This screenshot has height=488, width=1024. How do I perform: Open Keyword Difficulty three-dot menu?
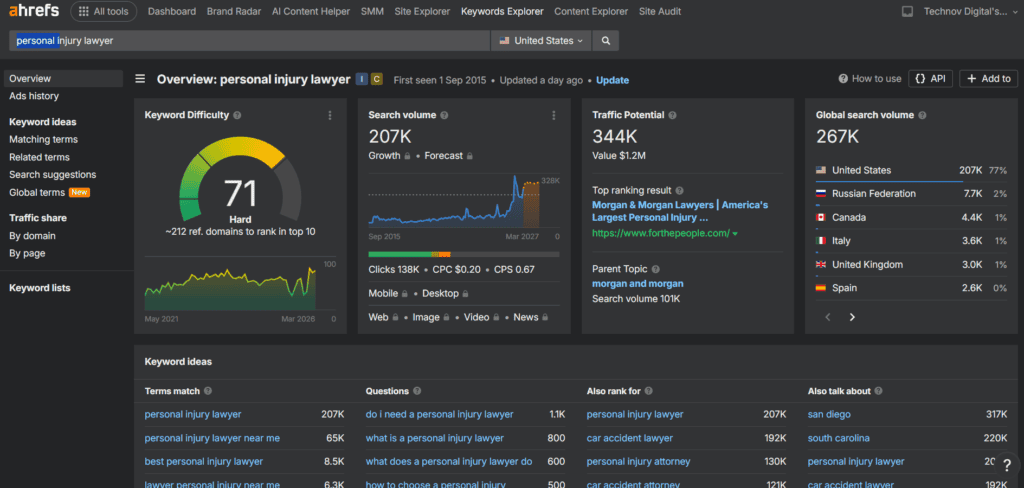coord(330,115)
